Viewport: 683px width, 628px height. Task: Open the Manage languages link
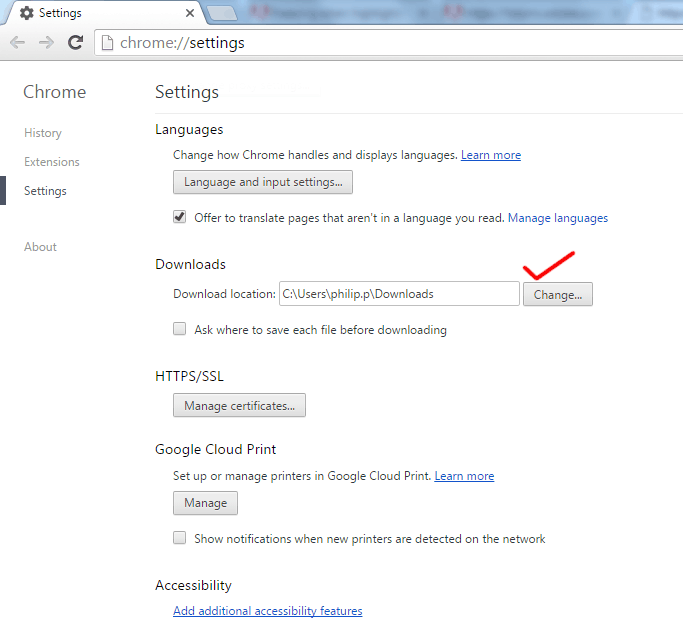pos(558,218)
